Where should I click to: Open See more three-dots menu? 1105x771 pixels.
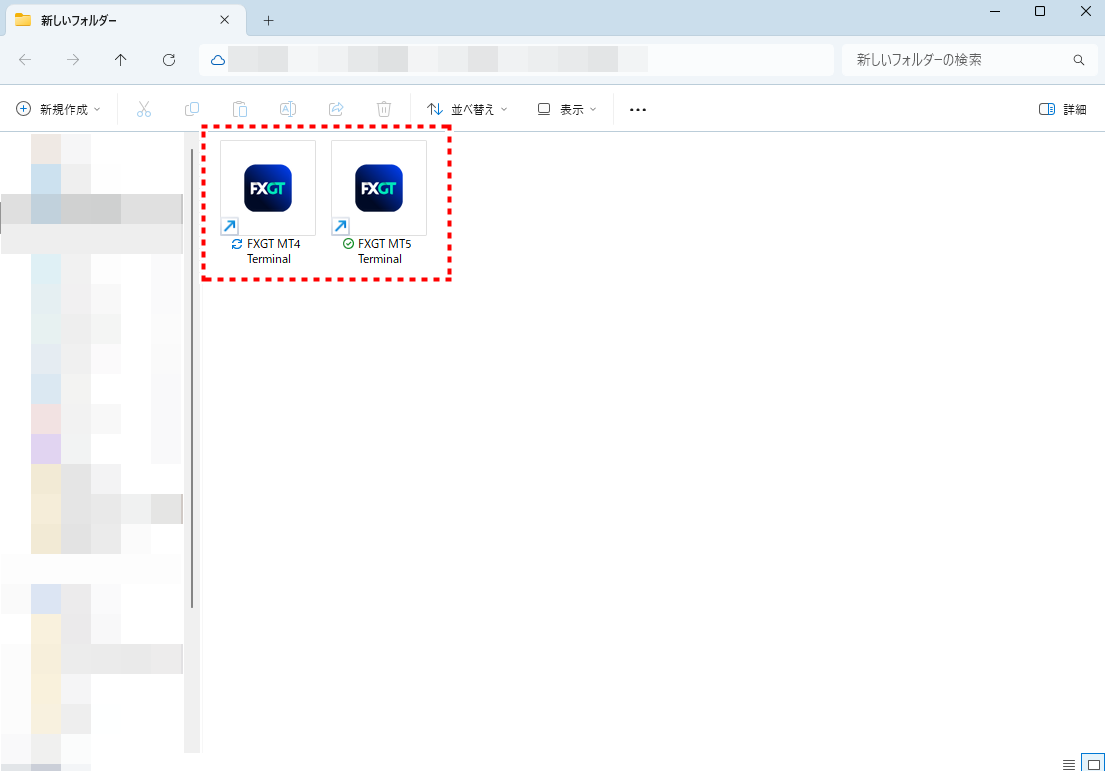pos(638,109)
